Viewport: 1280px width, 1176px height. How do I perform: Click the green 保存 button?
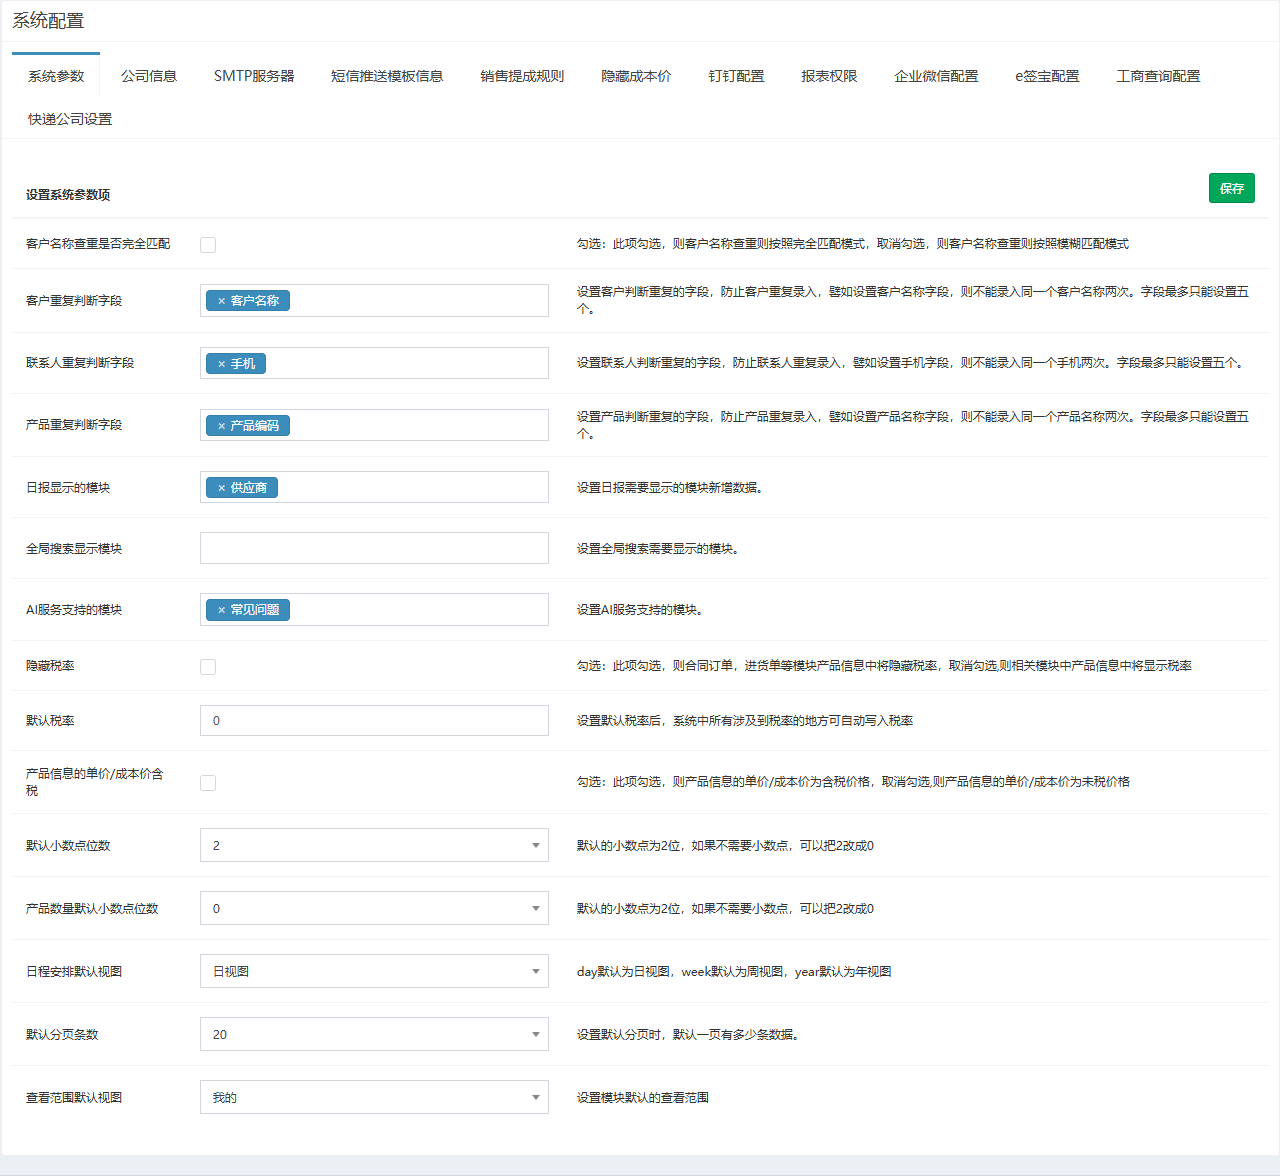tap(1232, 188)
